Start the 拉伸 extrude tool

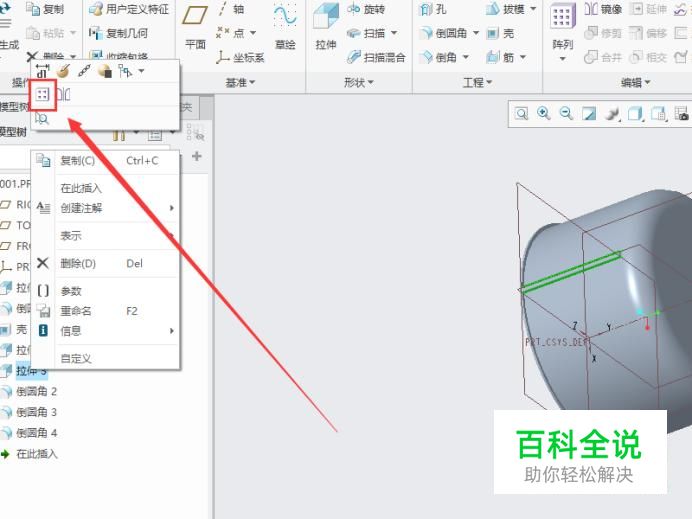(x=326, y=26)
